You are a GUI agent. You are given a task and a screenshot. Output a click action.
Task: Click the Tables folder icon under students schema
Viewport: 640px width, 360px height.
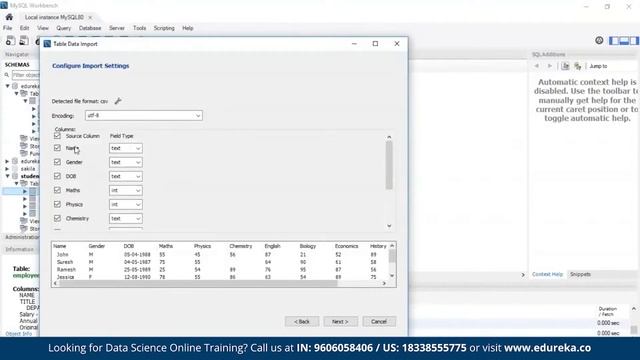(x=24, y=184)
